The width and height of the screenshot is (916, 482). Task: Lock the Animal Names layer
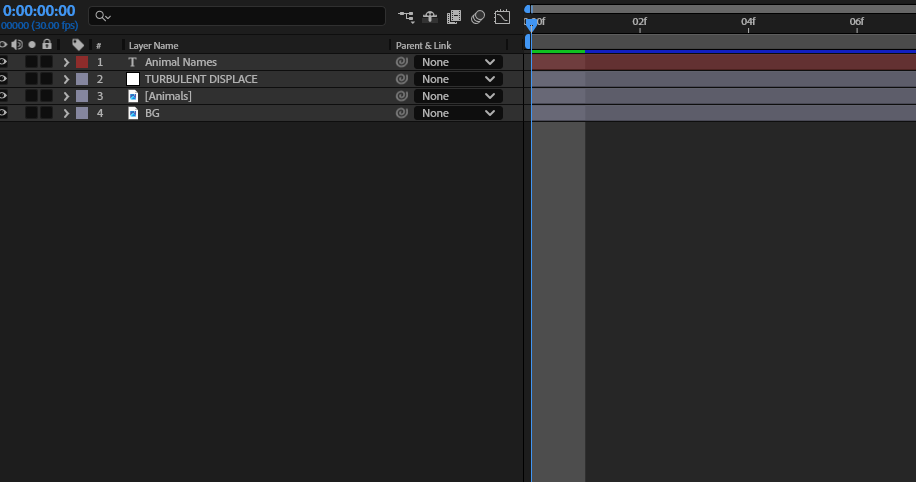(47, 62)
